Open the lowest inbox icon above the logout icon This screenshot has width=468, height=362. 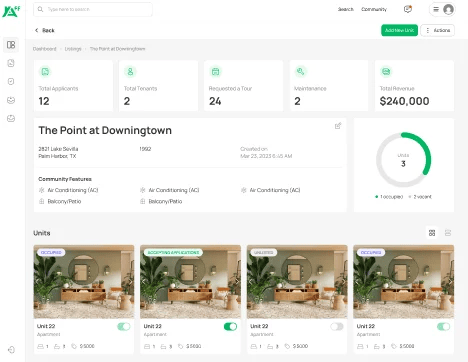[11, 118]
